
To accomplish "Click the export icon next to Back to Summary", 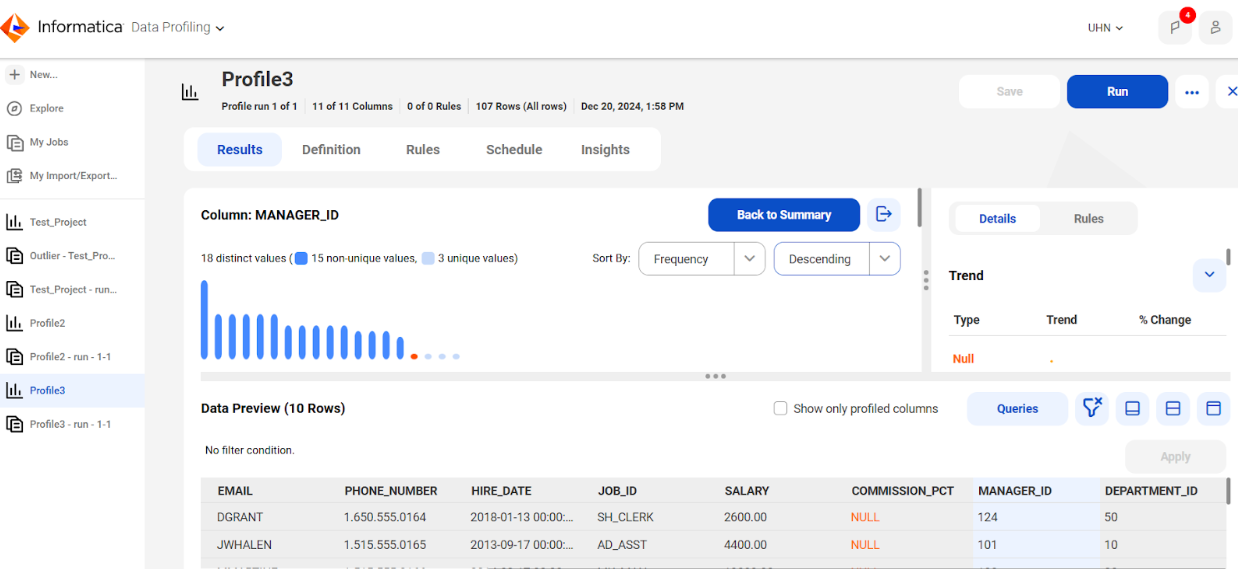I will click(883, 214).
